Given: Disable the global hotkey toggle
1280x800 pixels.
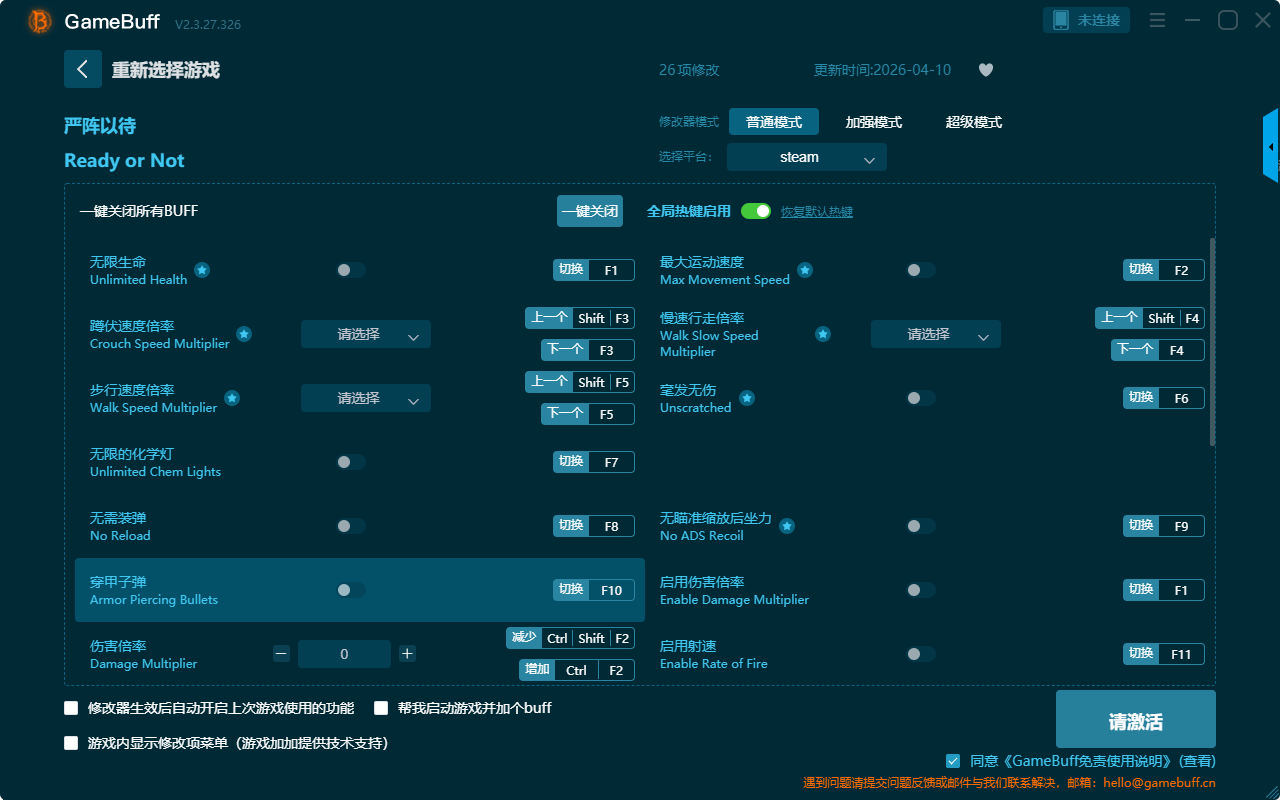Looking at the screenshot, I should pos(756,211).
